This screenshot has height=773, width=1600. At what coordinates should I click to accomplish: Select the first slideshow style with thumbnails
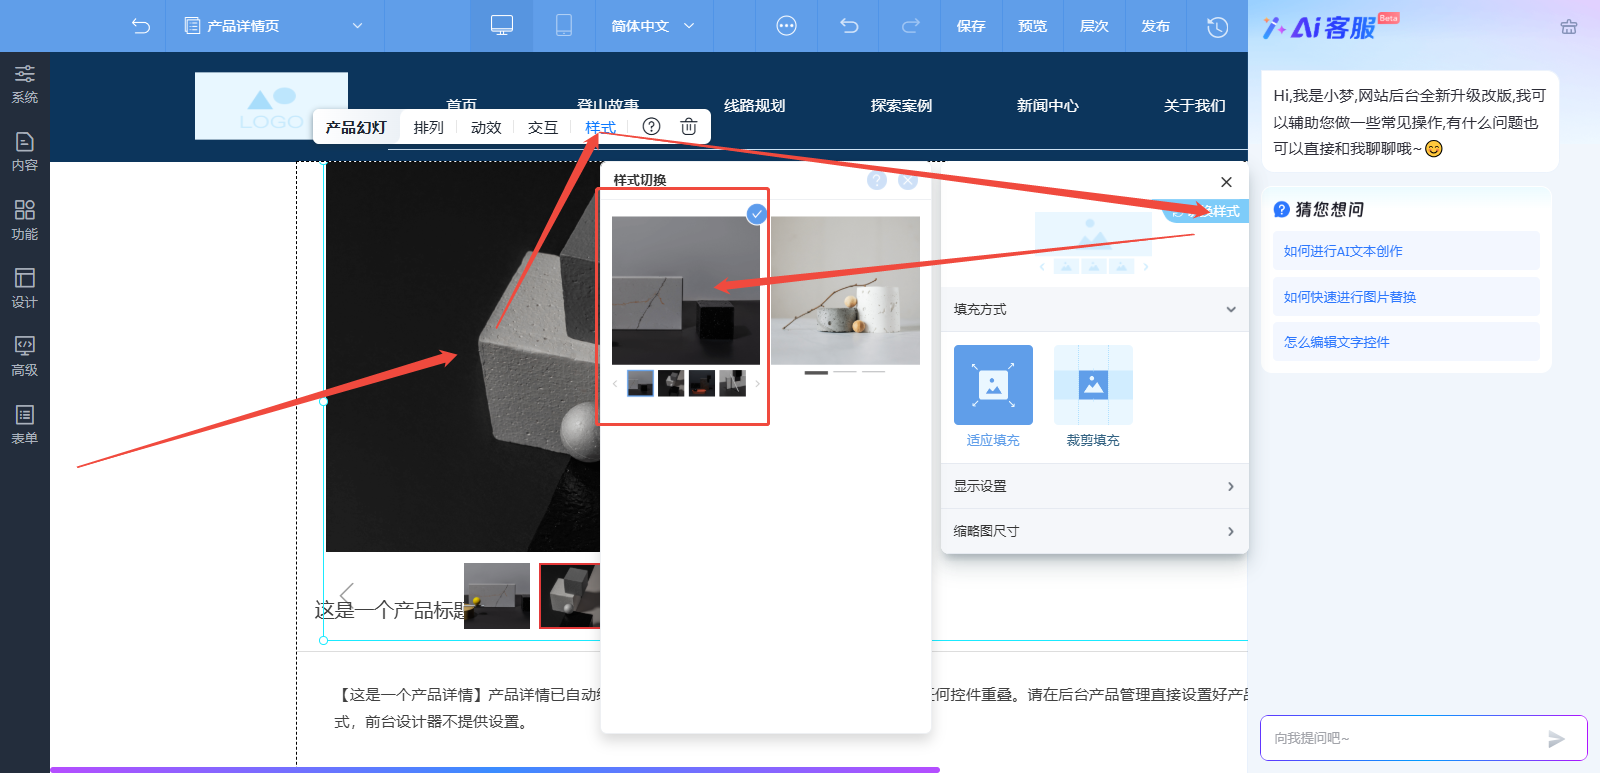(685, 307)
